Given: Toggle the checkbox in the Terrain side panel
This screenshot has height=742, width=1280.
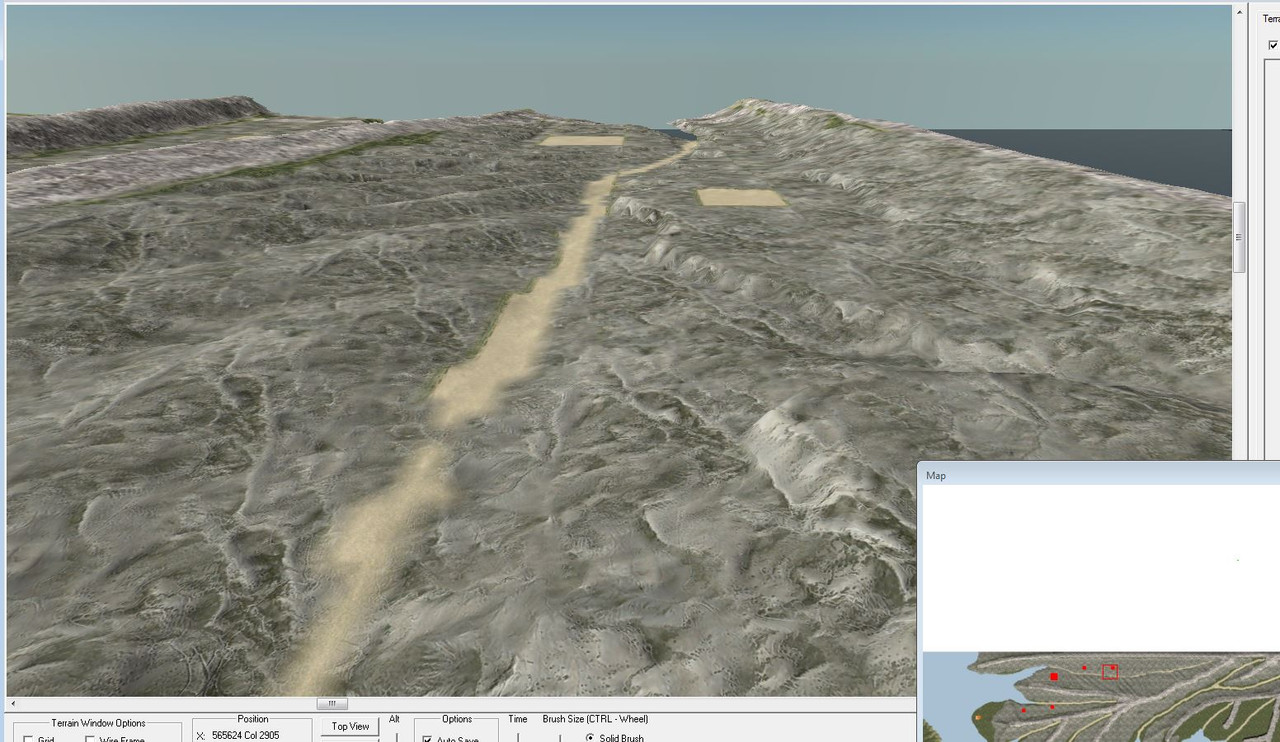Looking at the screenshot, I should [1273, 45].
